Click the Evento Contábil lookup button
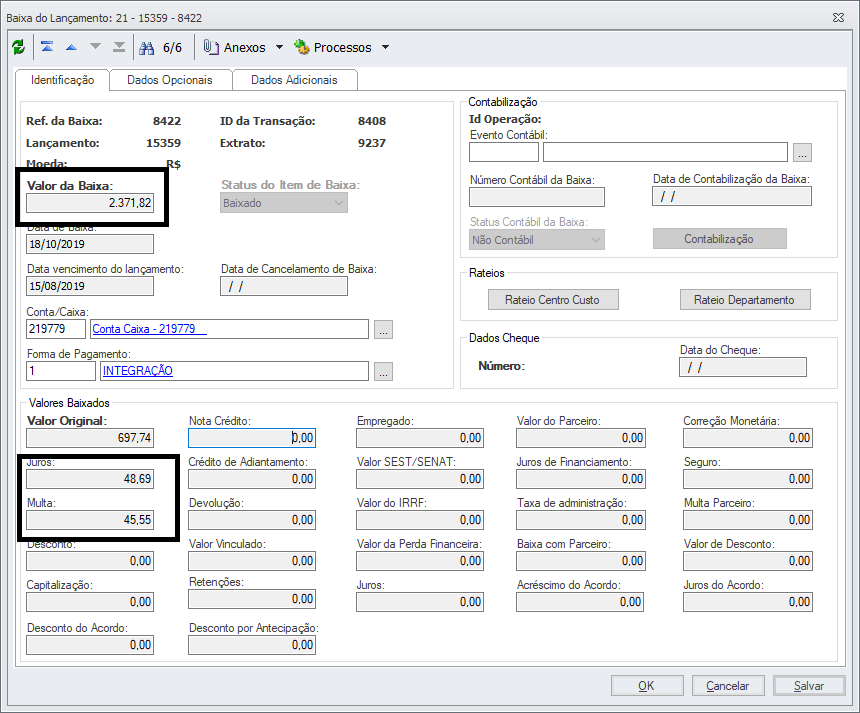 (x=802, y=153)
